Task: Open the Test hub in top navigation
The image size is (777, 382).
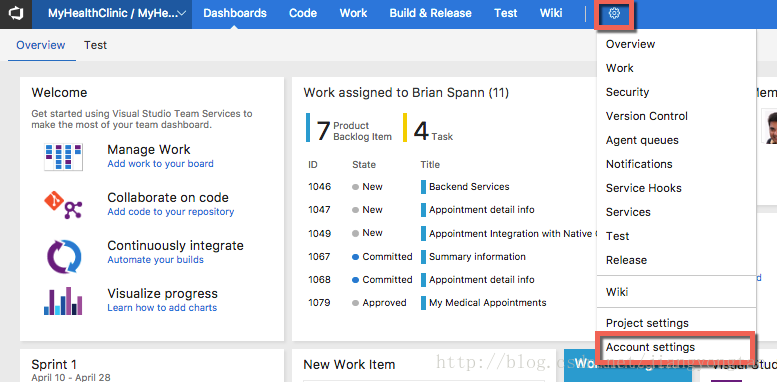Action: pyautogui.click(x=505, y=13)
